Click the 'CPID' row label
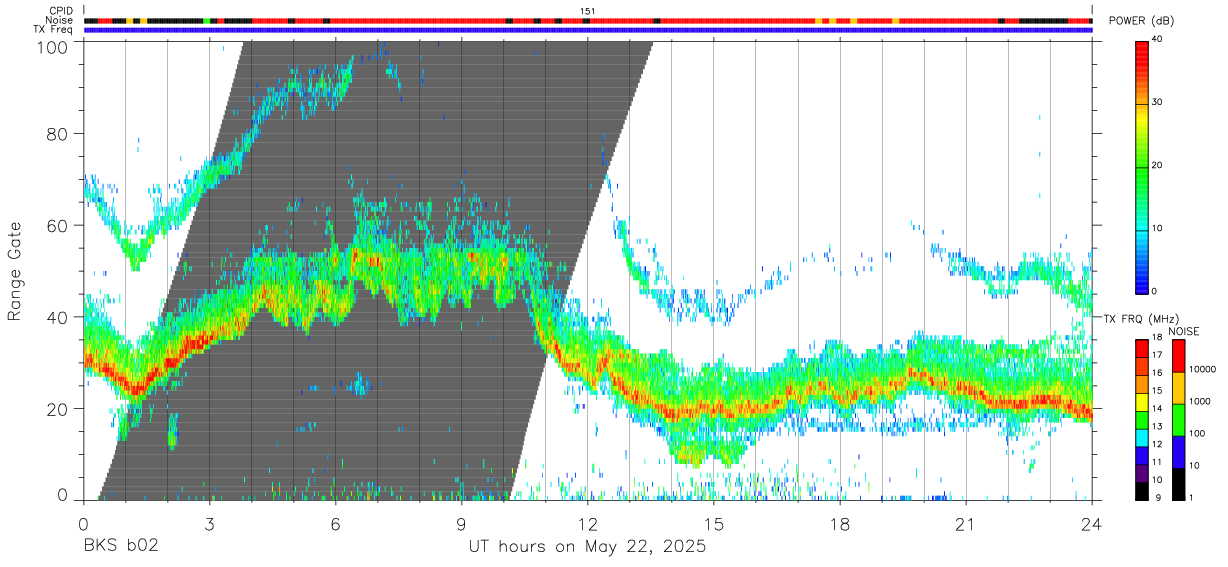 click(60, 11)
